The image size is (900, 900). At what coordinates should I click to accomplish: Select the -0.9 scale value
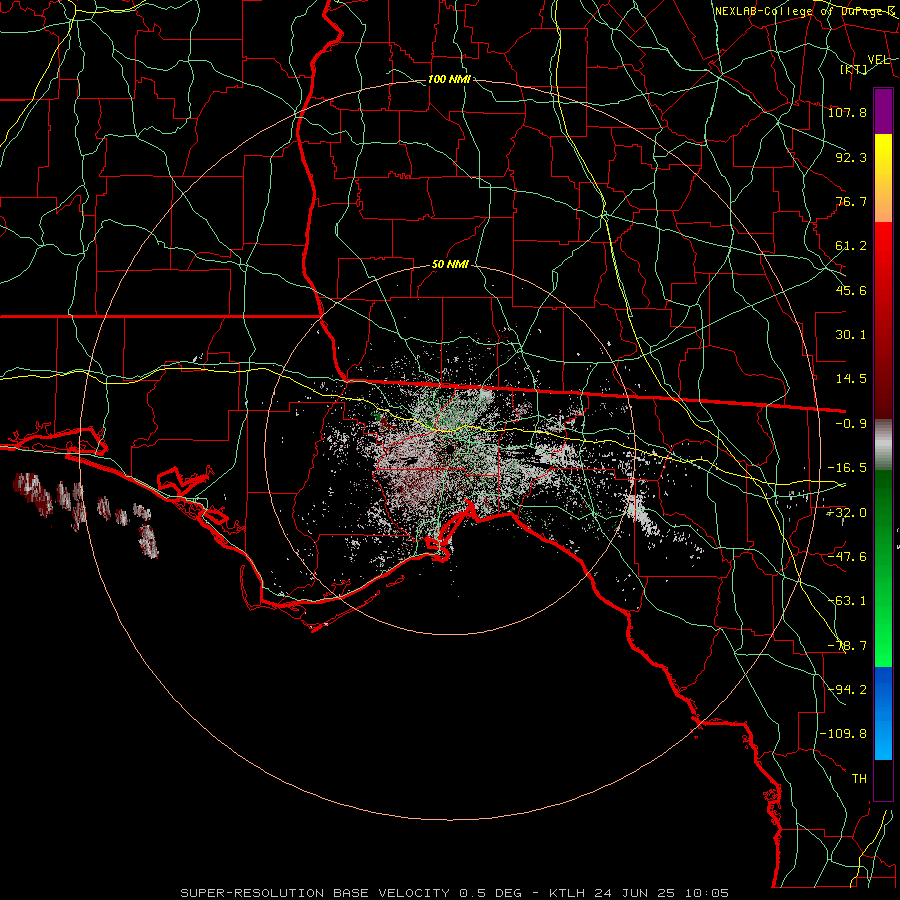tap(851, 424)
